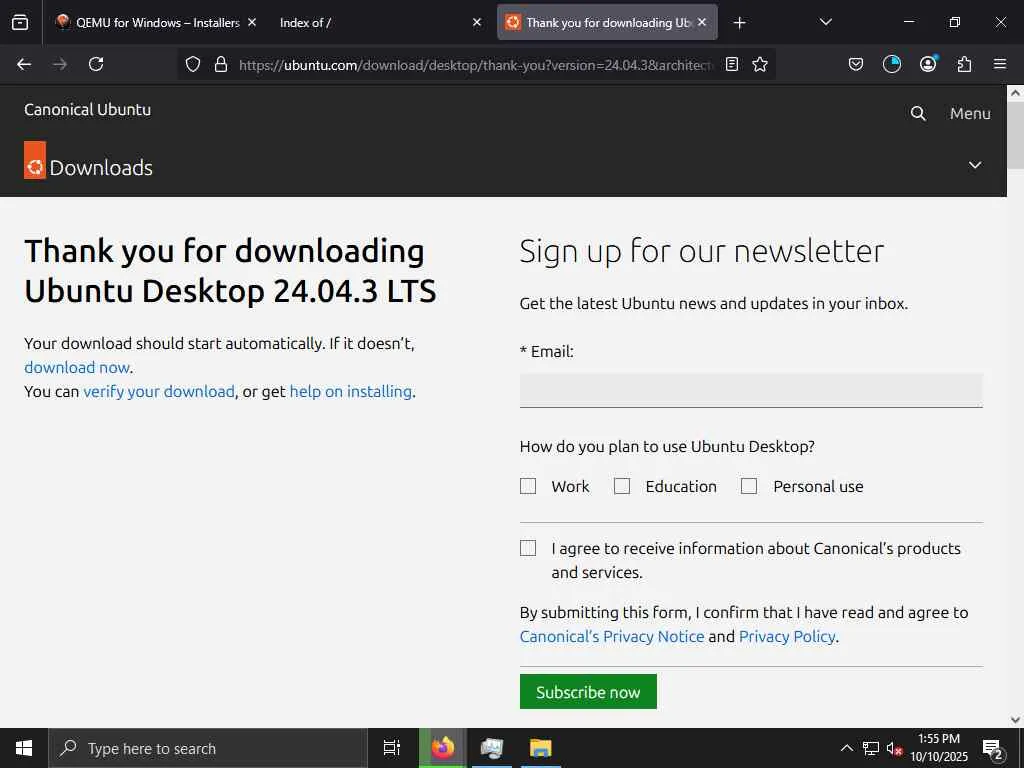This screenshot has height=768, width=1024.
Task: Close the Thank you for downloading tab
Action: pyautogui.click(x=702, y=22)
